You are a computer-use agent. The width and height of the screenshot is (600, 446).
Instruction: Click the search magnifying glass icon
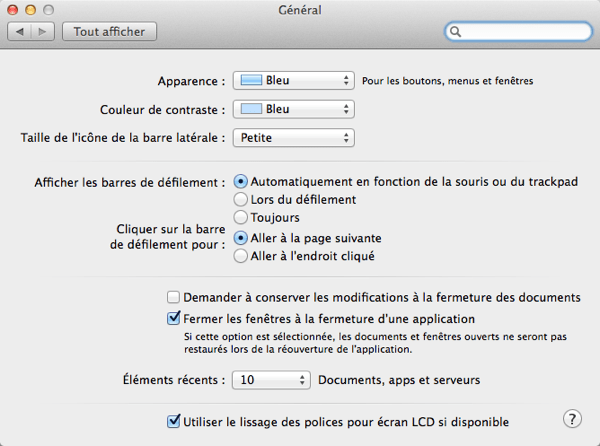pos(456,32)
